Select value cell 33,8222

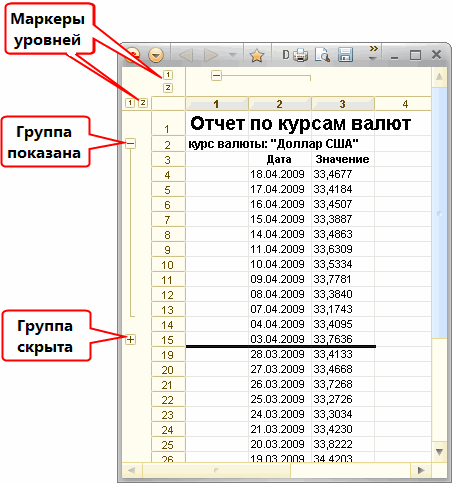pos(343,444)
